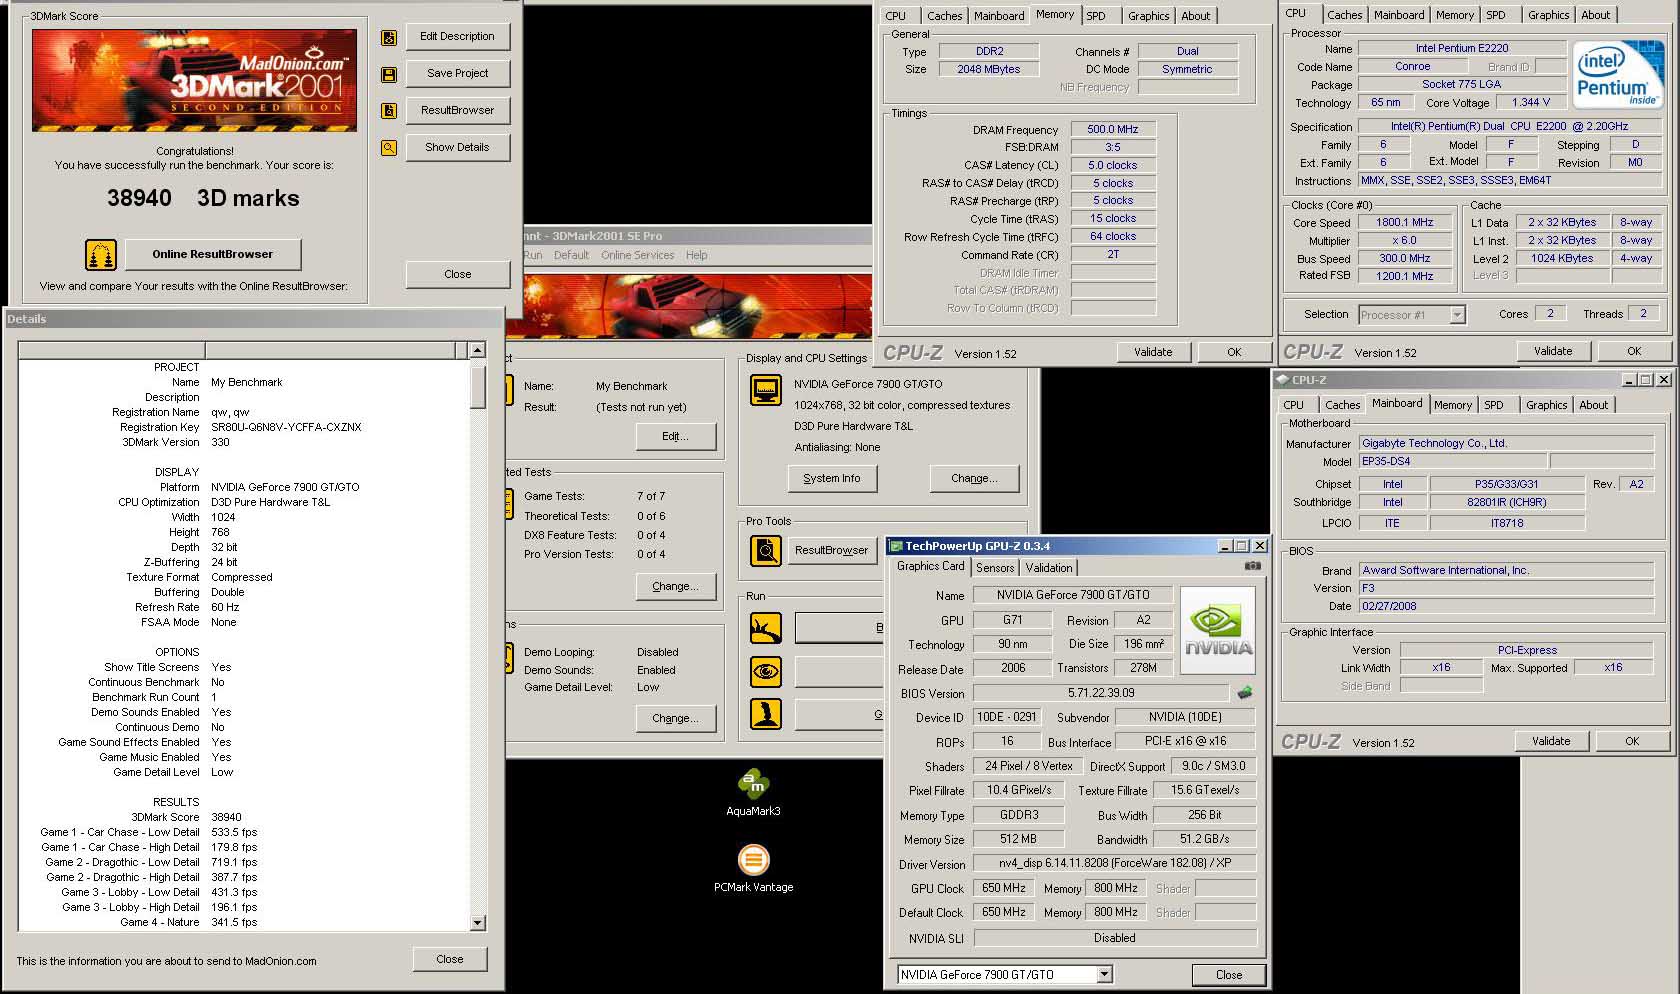The image size is (1680, 994).
Task: Click the Show Details button
Action: (x=458, y=148)
